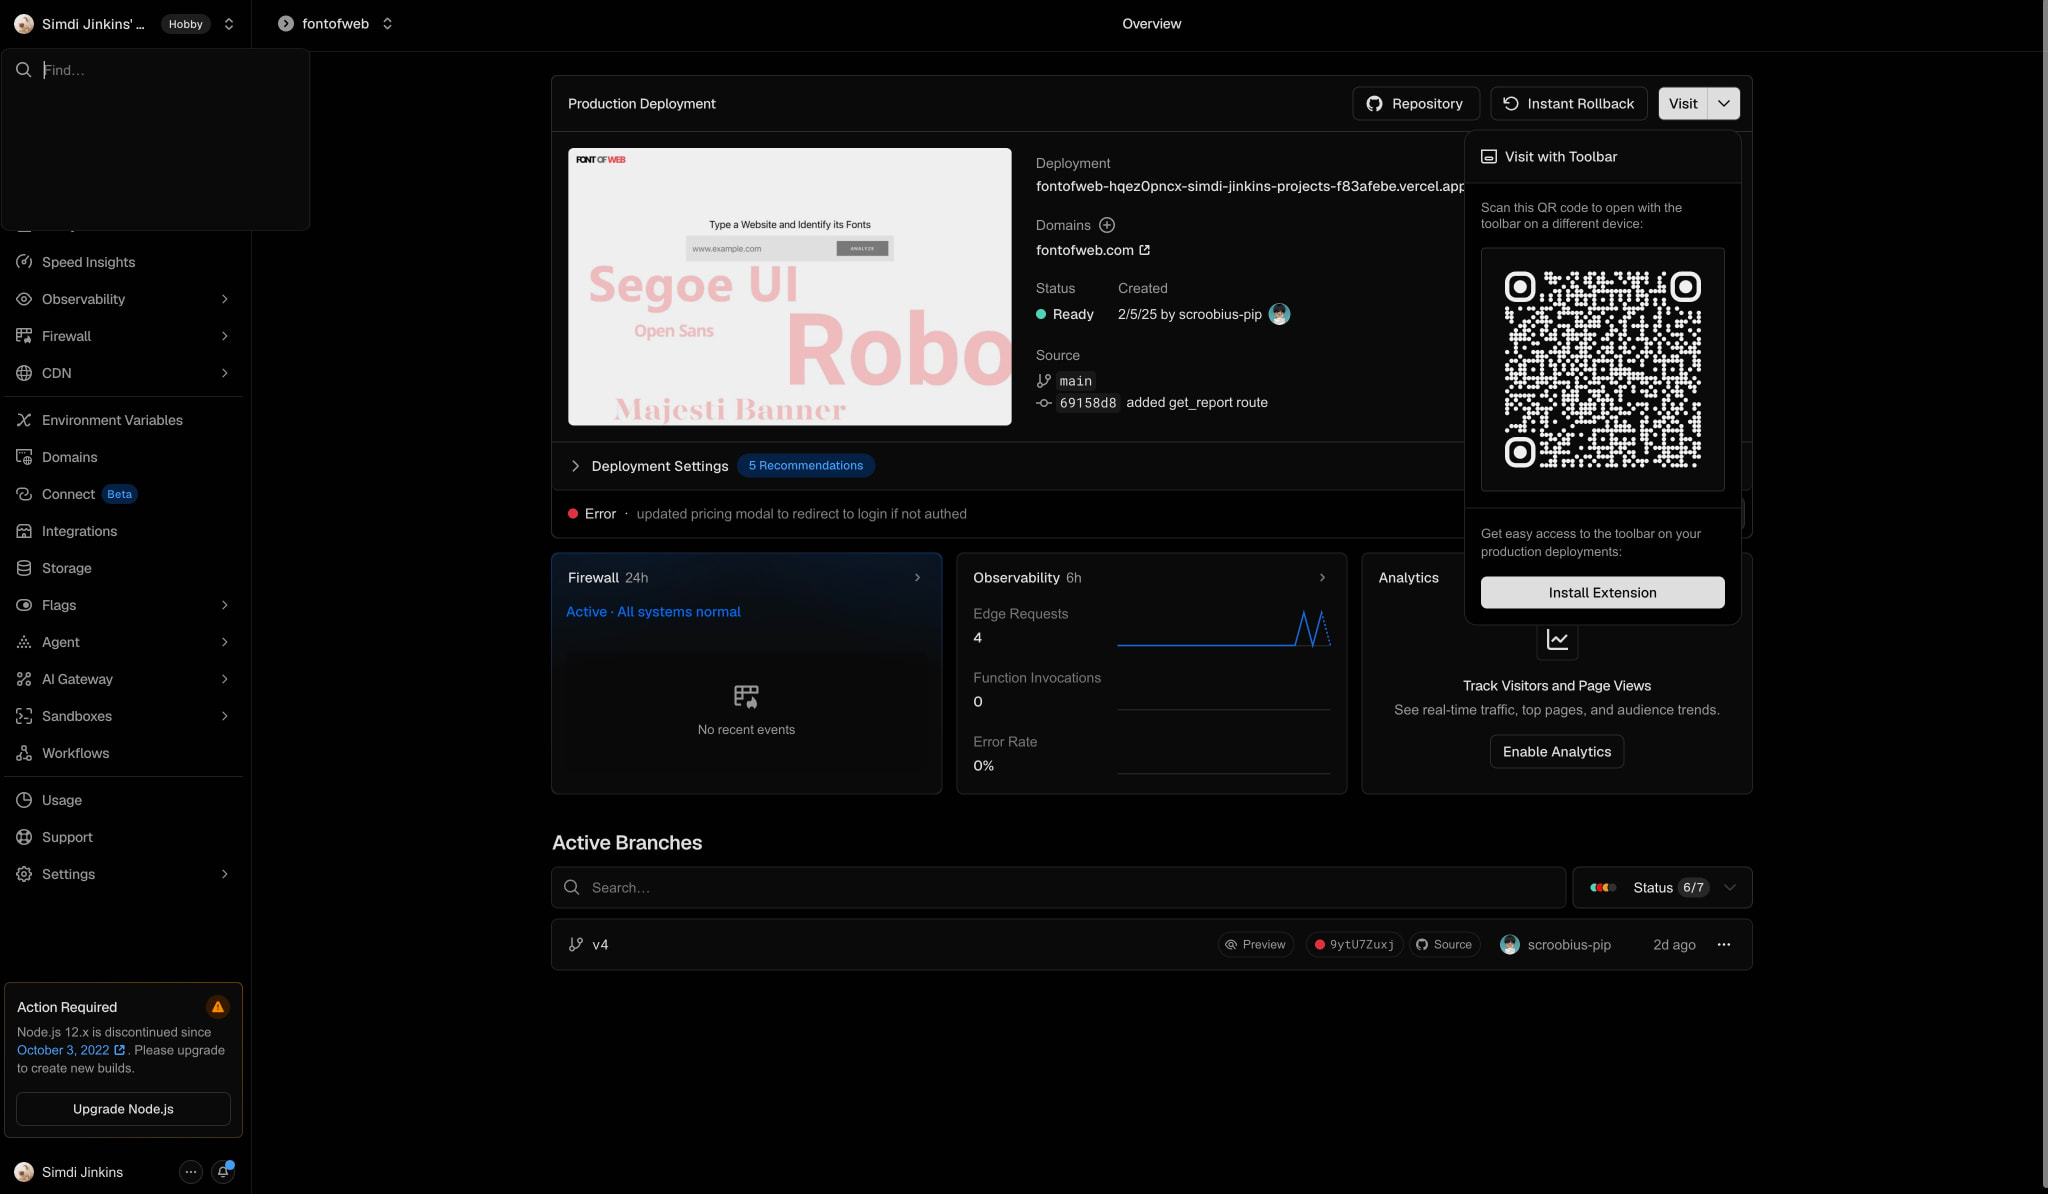
Task: Expand CDN submenu chevron
Action: pos(224,373)
